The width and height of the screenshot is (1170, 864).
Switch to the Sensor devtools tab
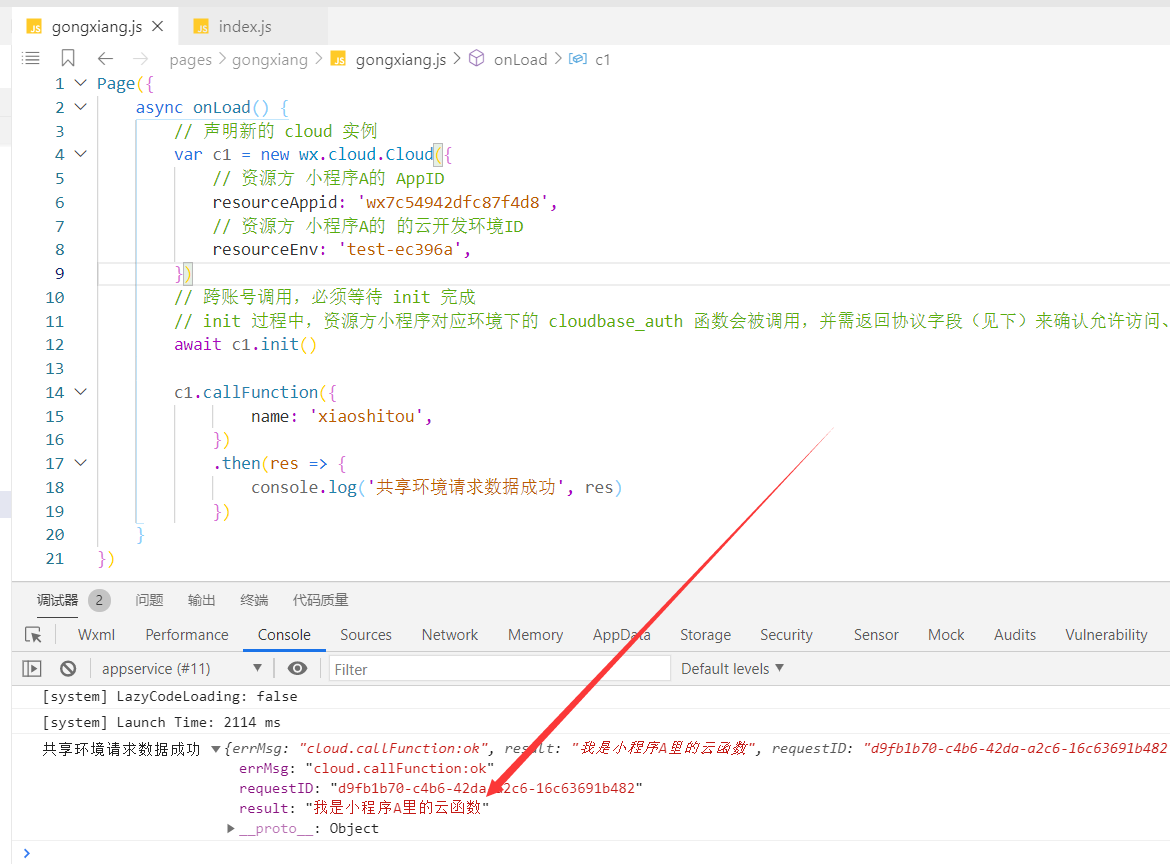[876, 635]
